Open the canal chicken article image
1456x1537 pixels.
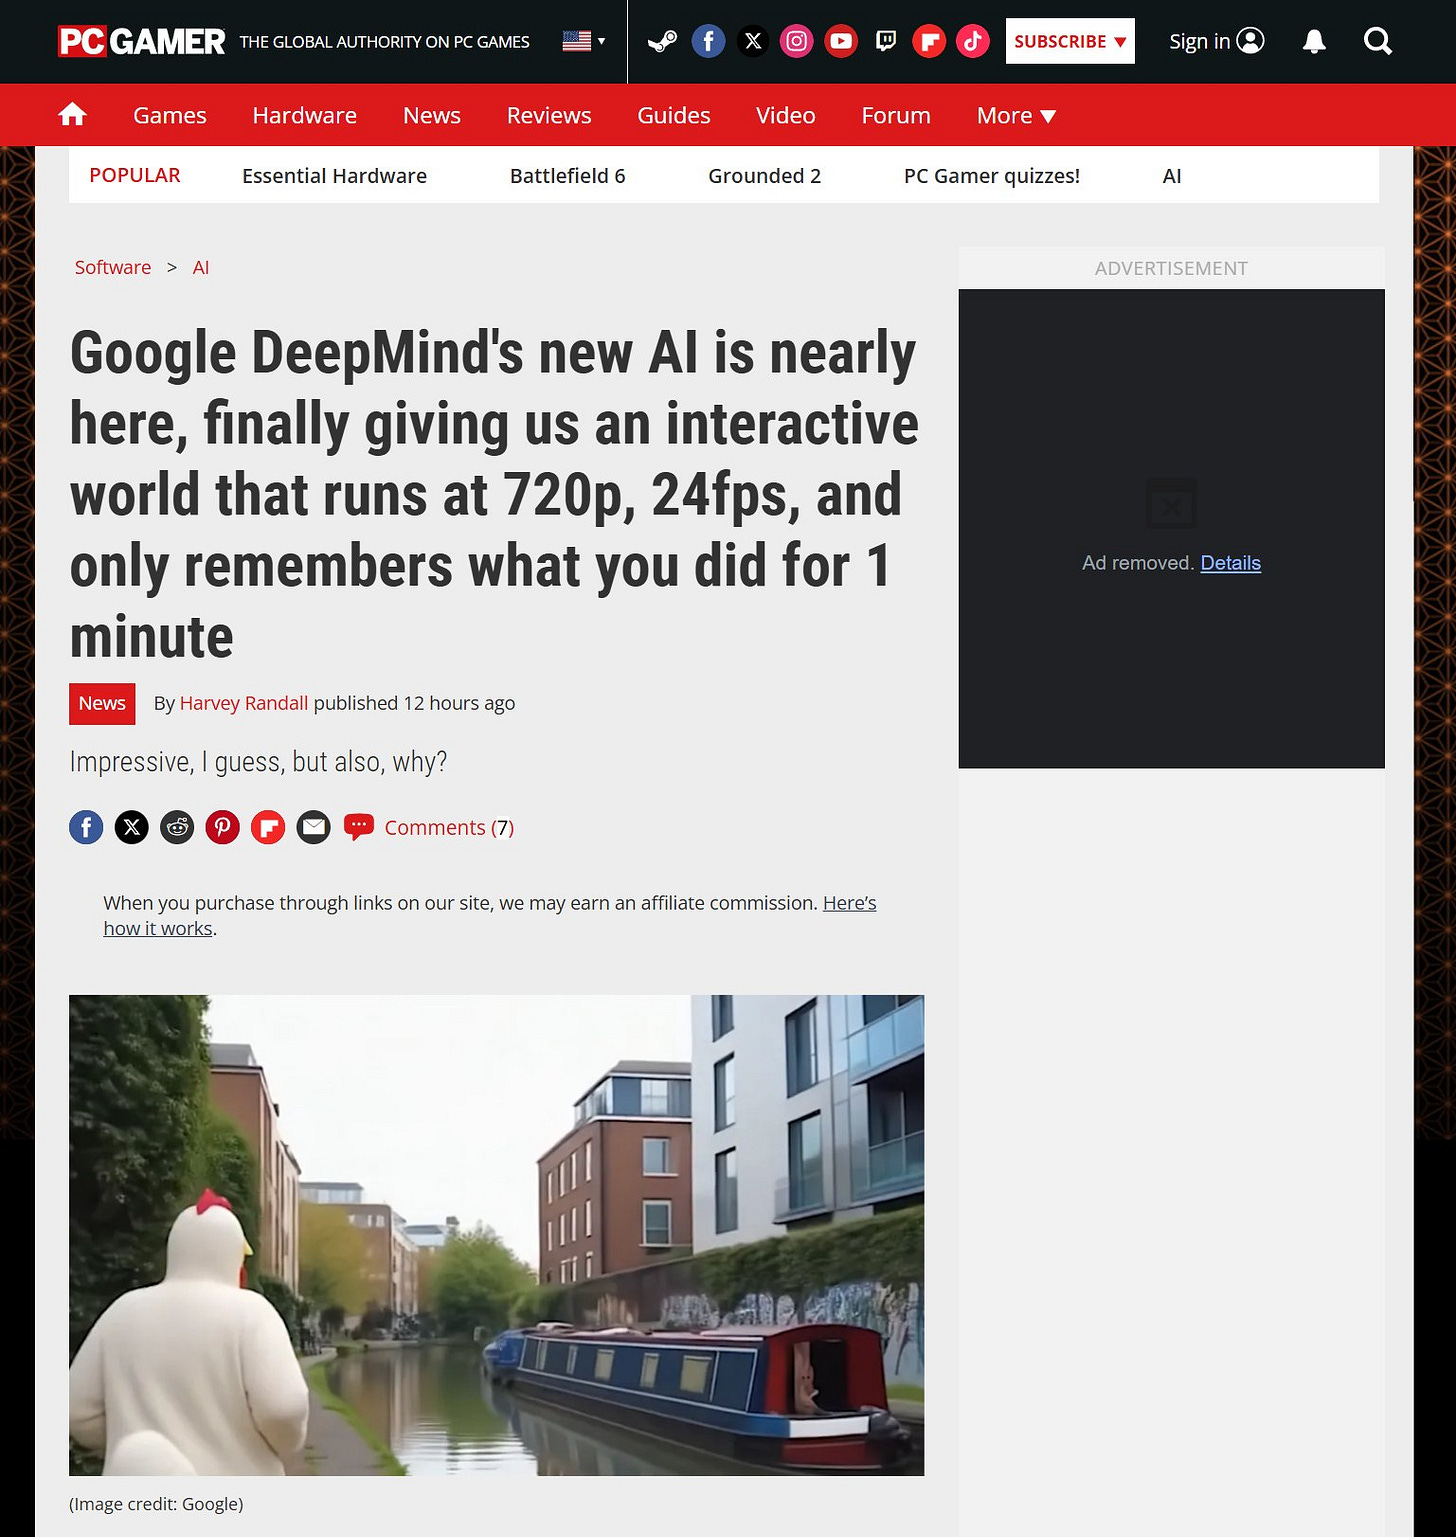coord(496,1235)
